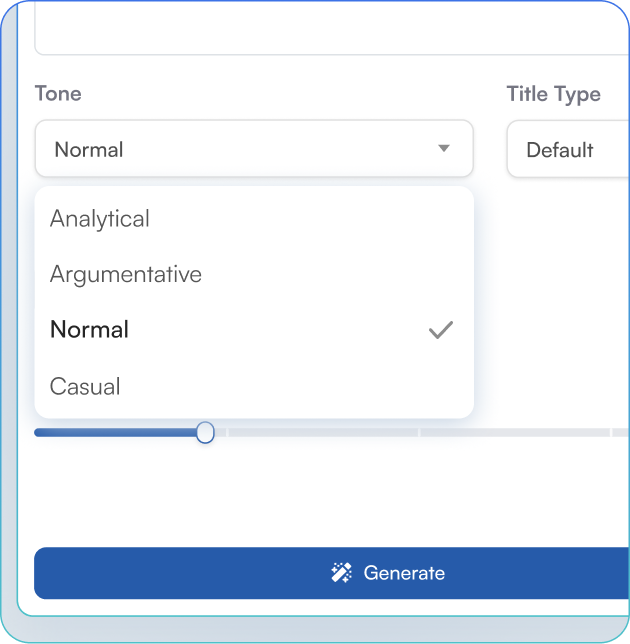Image resolution: width=630 pixels, height=644 pixels.
Task: Open the Title Type dropdown showing Default
Action: pyautogui.click(x=567, y=150)
